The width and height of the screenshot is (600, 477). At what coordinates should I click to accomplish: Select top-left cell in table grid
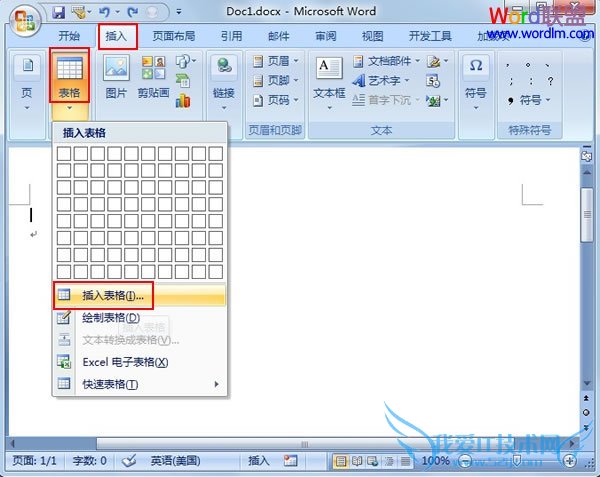pyautogui.click(x=64, y=154)
